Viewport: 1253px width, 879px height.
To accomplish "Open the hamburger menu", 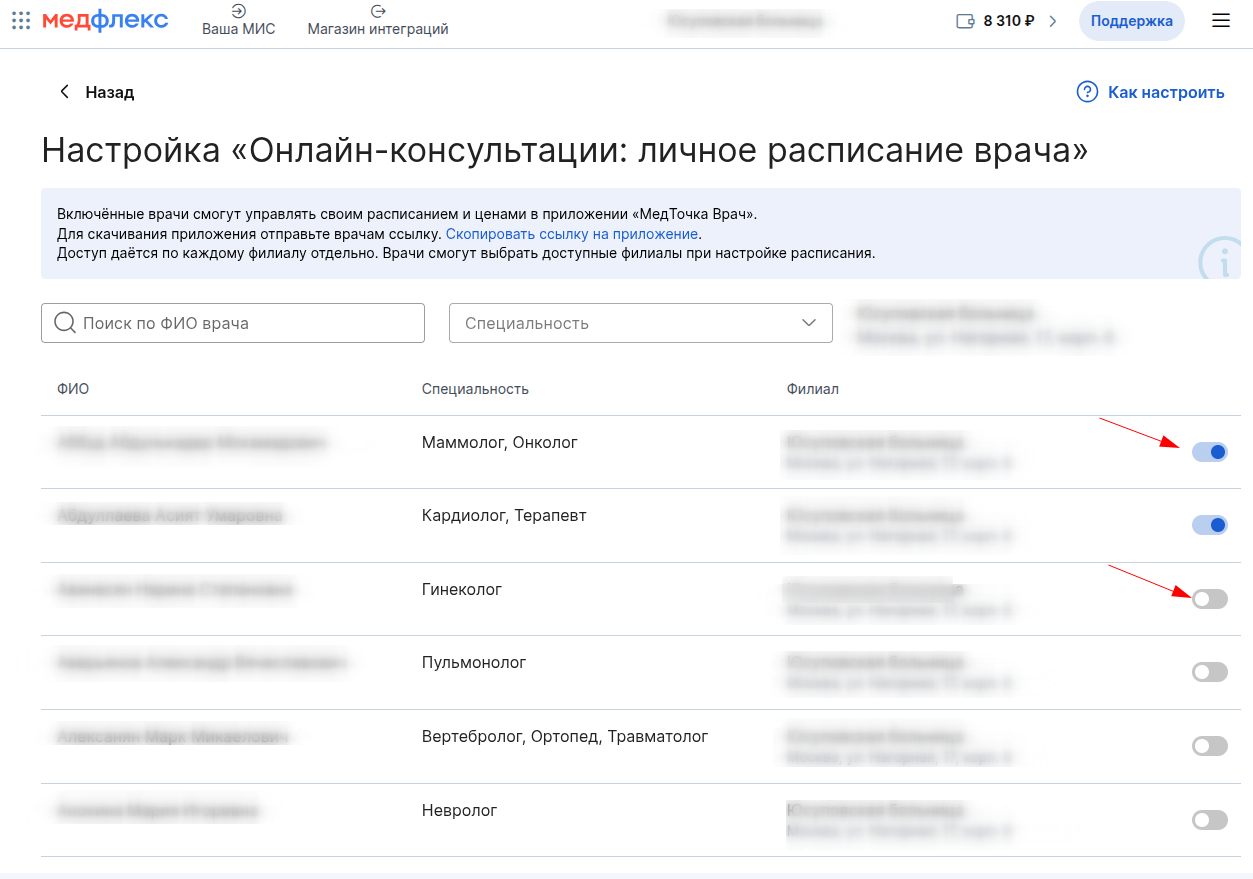I will point(1220,21).
